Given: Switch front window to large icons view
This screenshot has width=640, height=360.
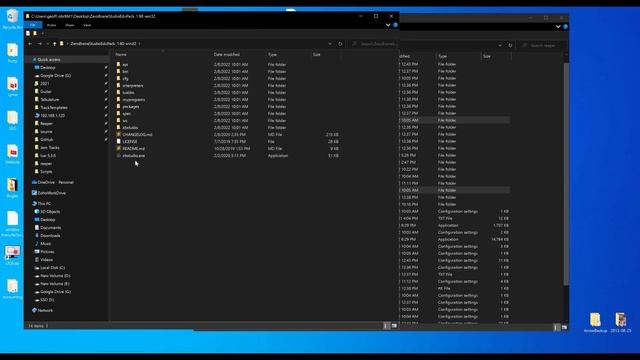Looking at the screenshot, I should coord(394,326).
